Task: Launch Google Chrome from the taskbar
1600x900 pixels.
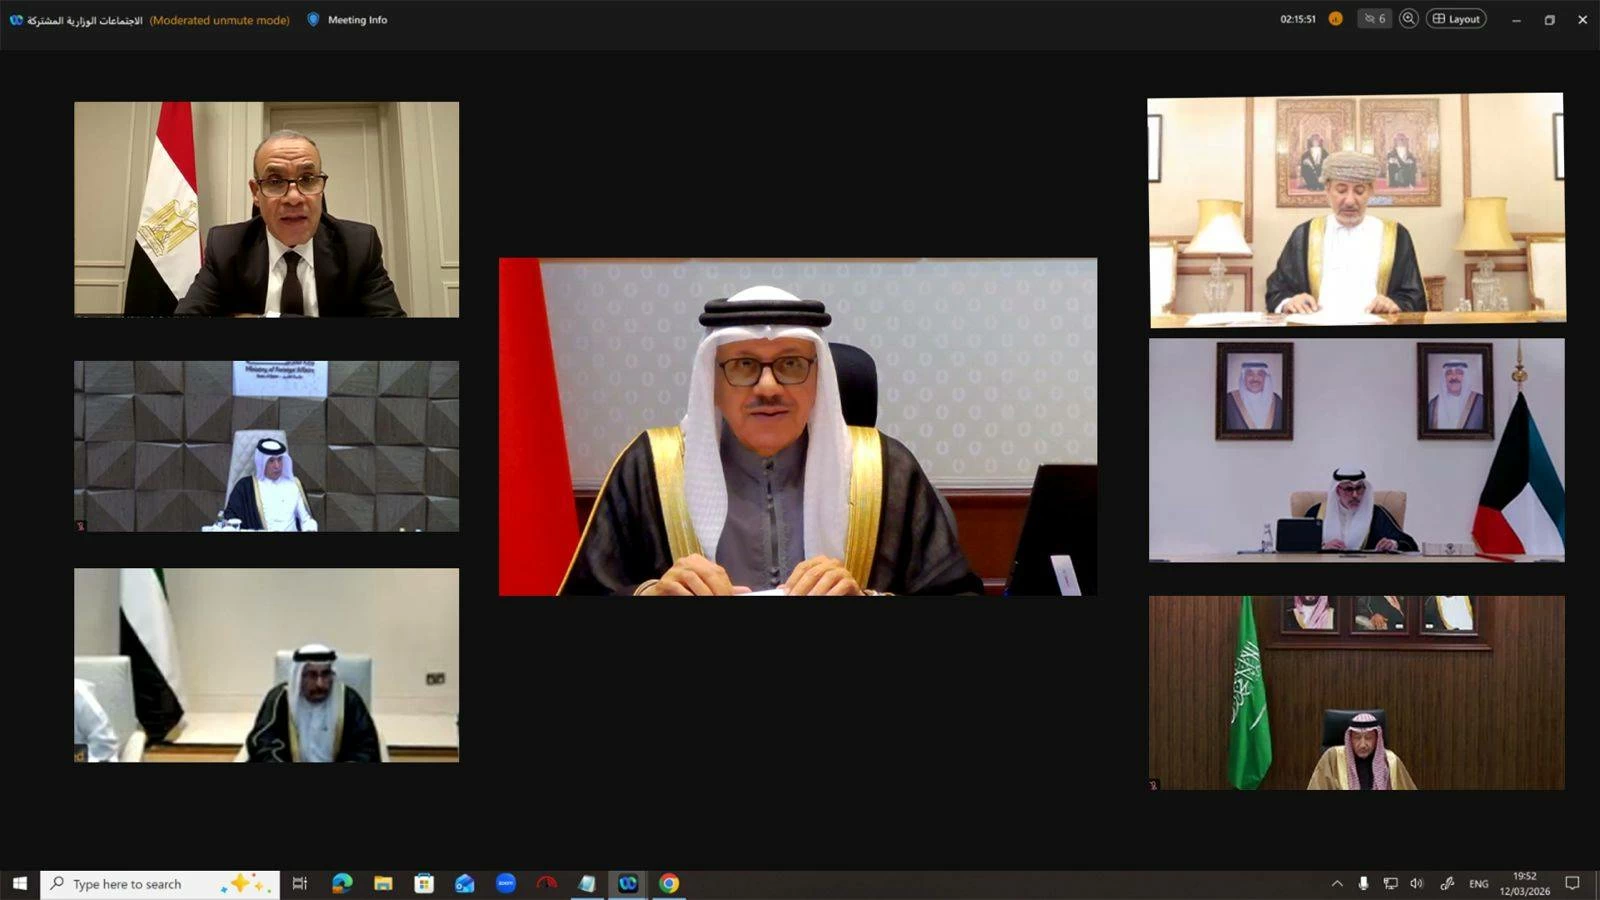Action: pyautogui.click(x=667, y=883)
